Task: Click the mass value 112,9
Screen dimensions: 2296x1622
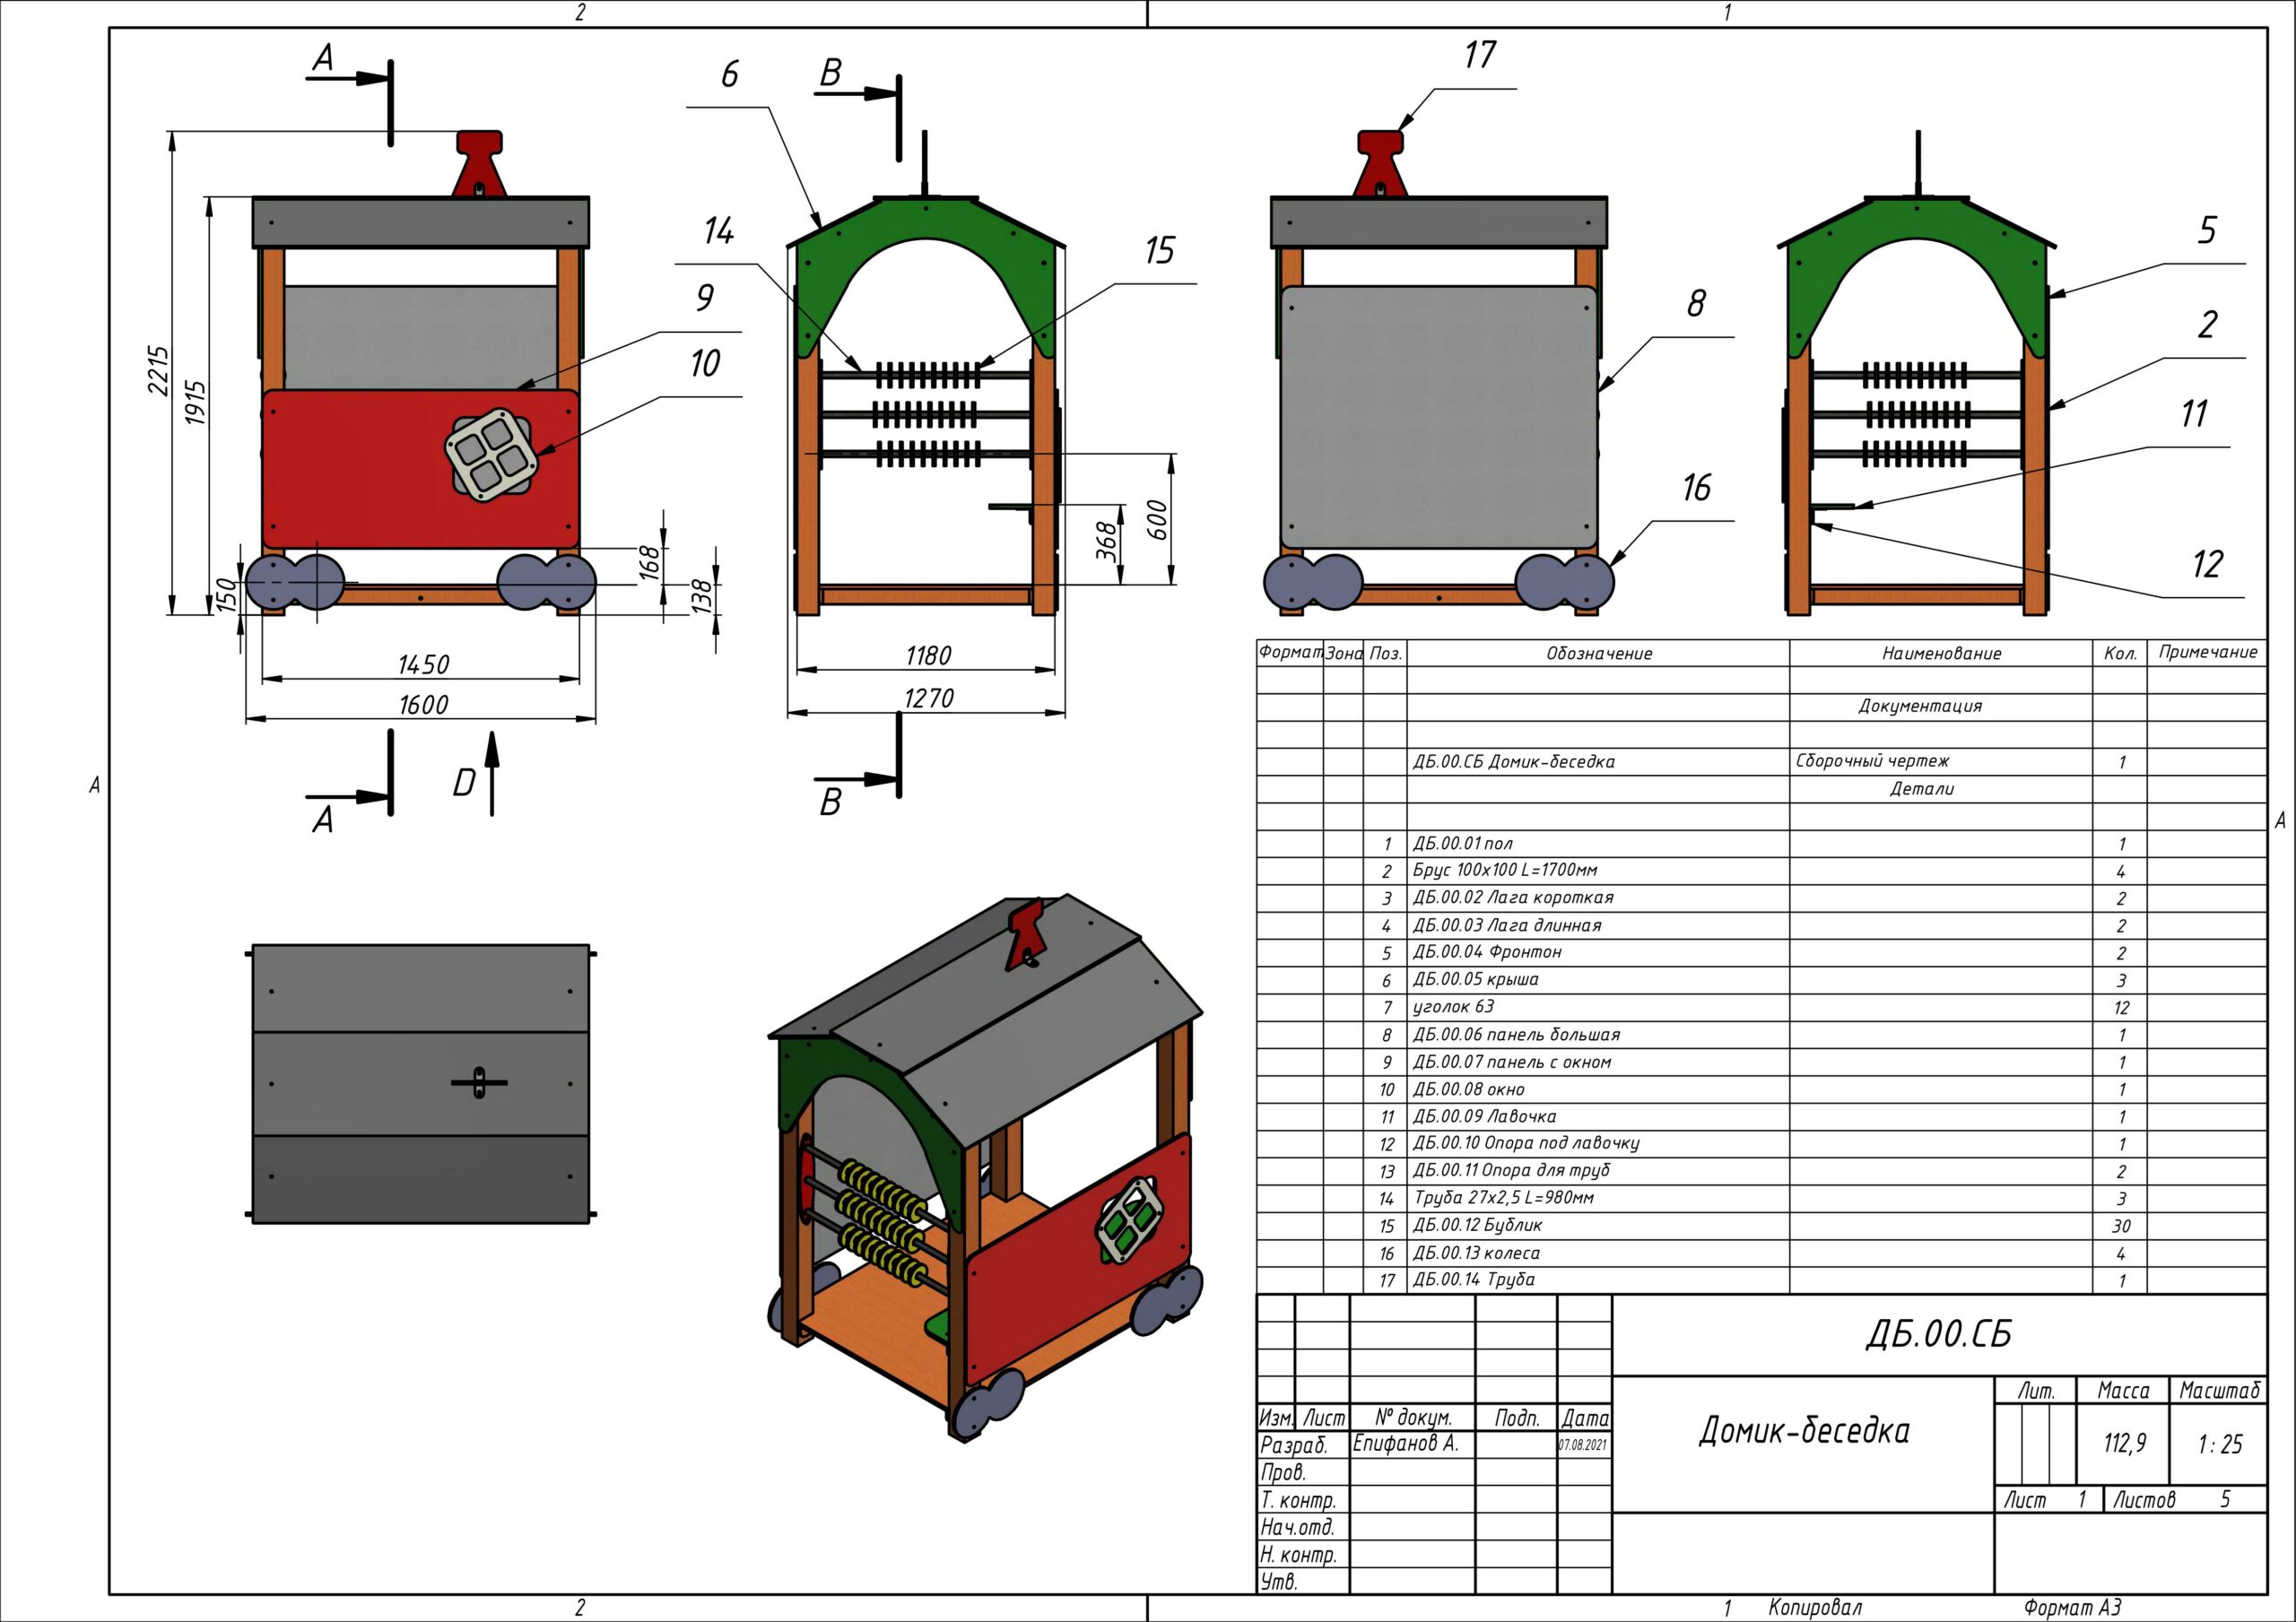Action: click(2124, 1444)
